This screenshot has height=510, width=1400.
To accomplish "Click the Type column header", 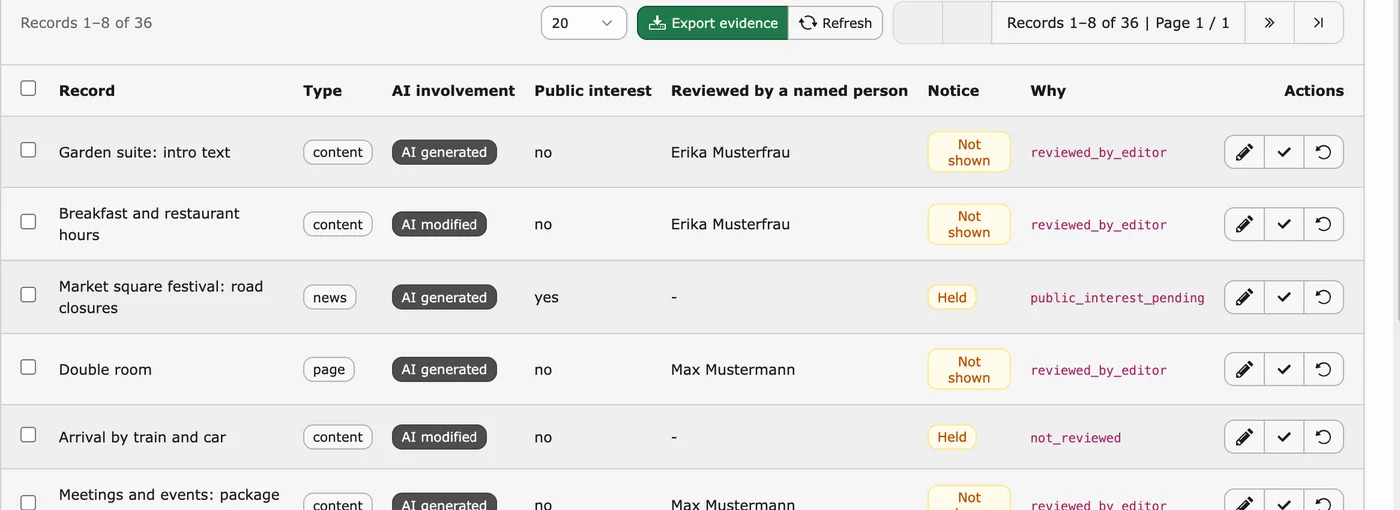I will (322, 90).
